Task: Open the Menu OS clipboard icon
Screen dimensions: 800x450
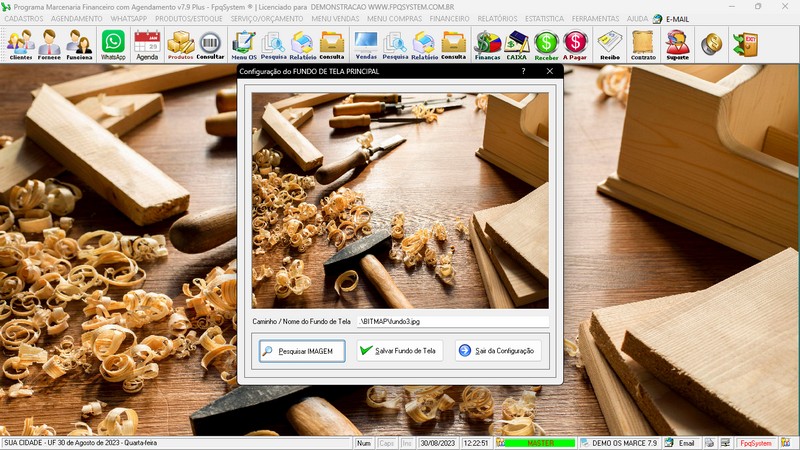Action: coord(244,44)
